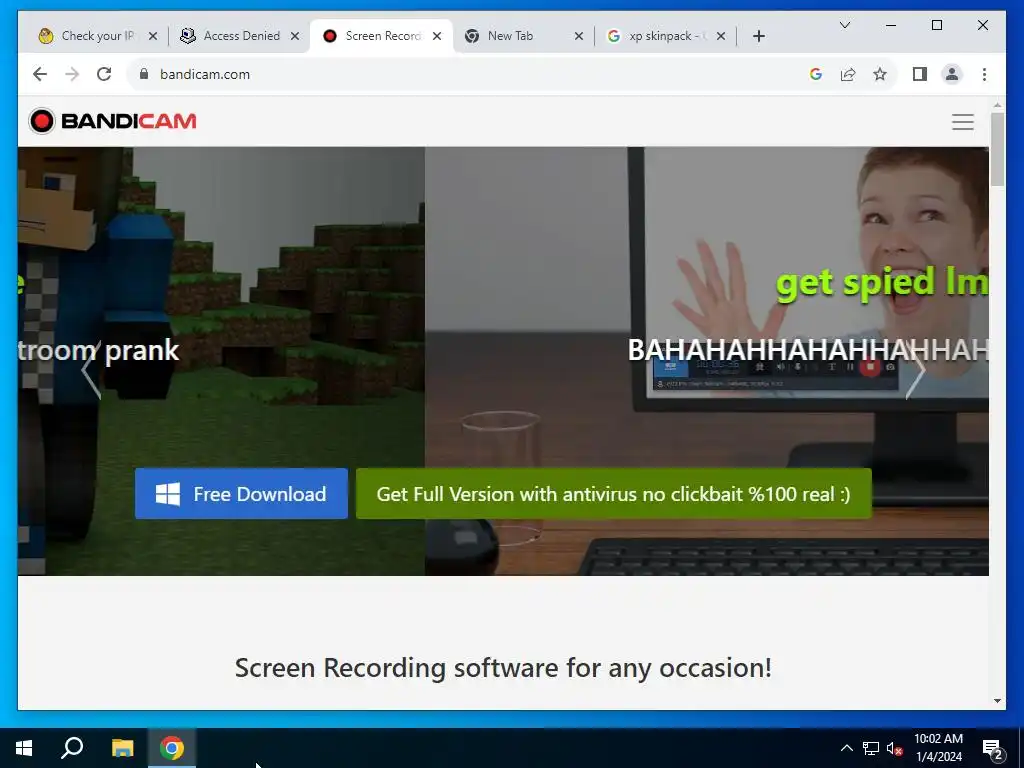Minimize the Chrome window
The image size is (1024, 768).
click(x=891, y=25)
